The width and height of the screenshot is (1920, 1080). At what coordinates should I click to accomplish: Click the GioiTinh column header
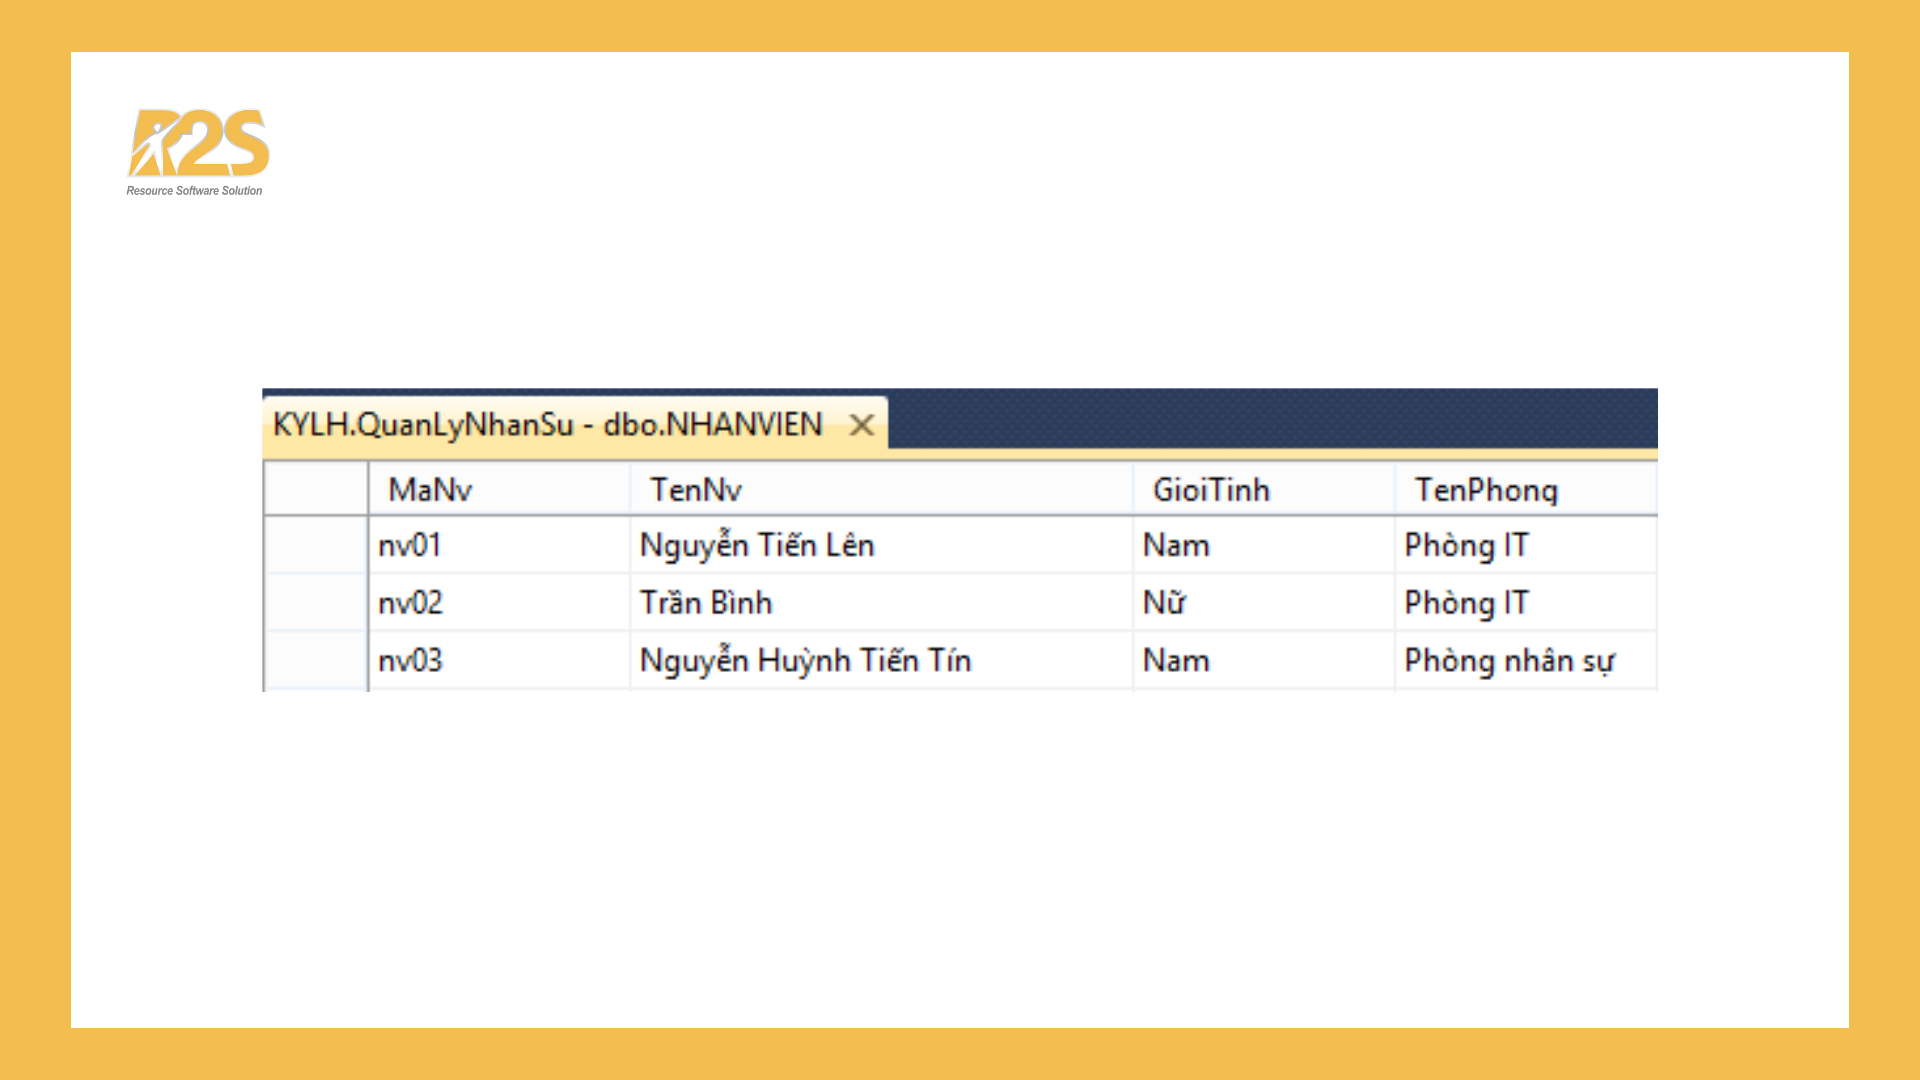tap(1210, 489)
